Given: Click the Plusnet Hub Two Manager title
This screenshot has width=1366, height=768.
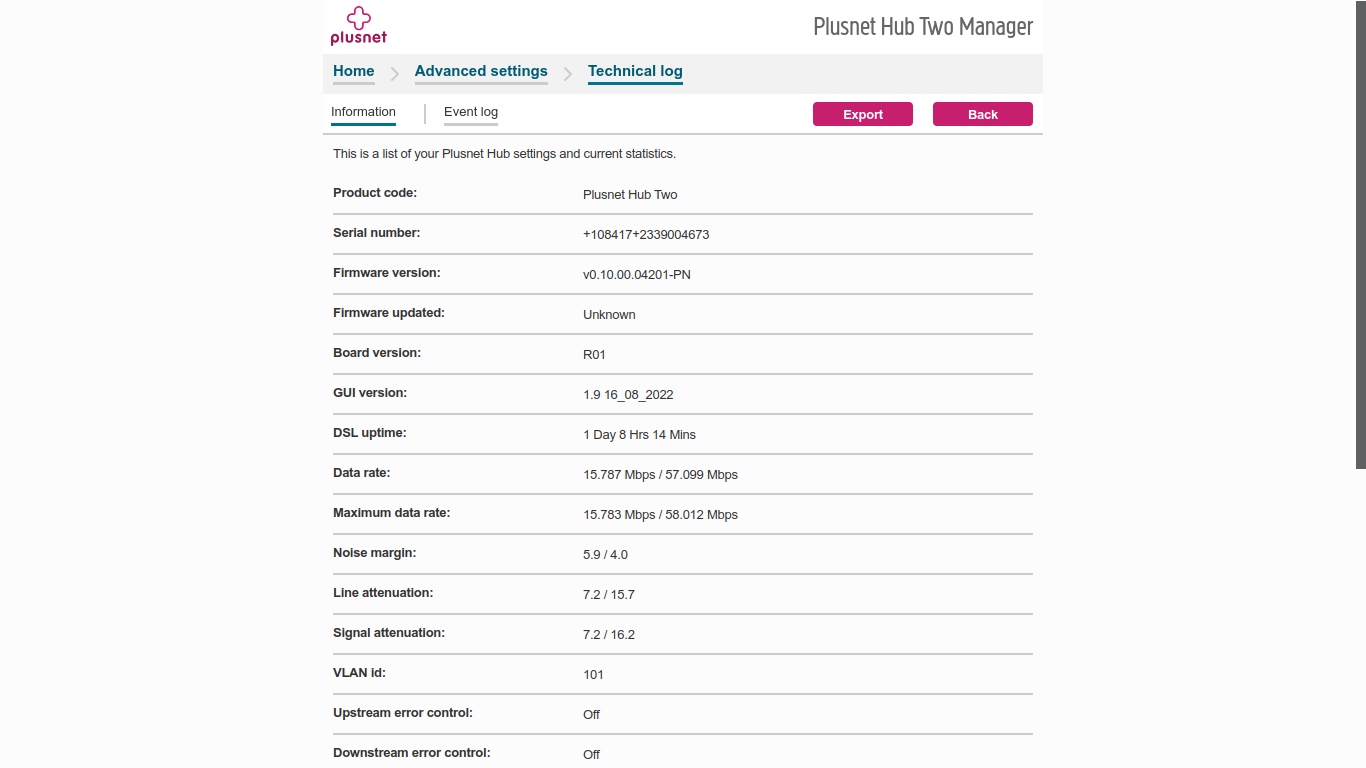Looking at the screenshot, I should [x=922, y=27].
